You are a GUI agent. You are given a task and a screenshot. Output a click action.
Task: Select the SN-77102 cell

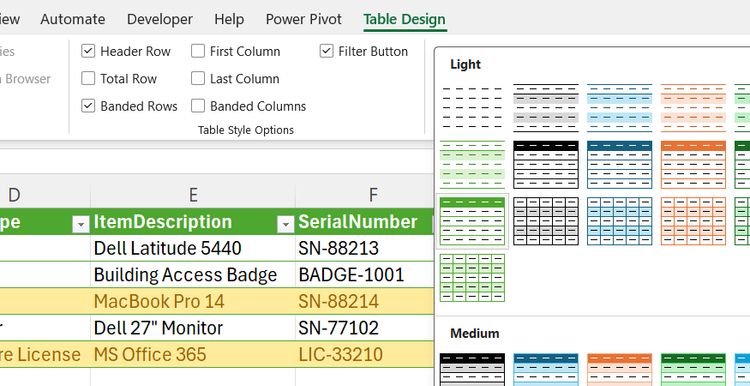pyautogui.click(x=365, y=328)
